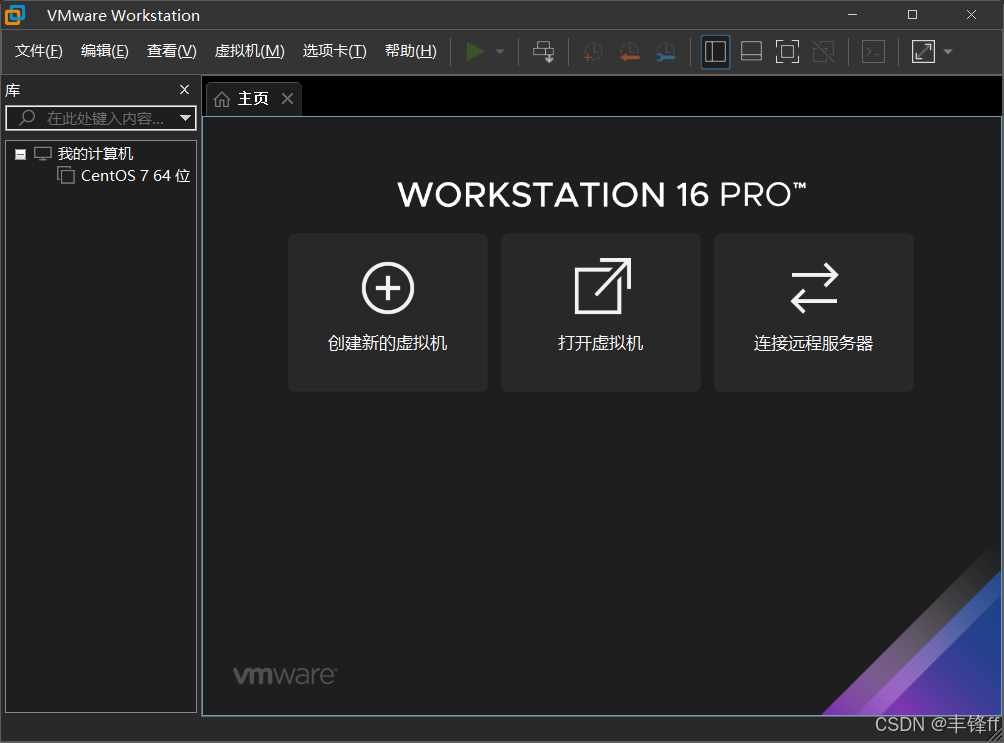Open the console view terminal icon
Viewport: 1004px width, 743px height.
[x=873, y=52]
